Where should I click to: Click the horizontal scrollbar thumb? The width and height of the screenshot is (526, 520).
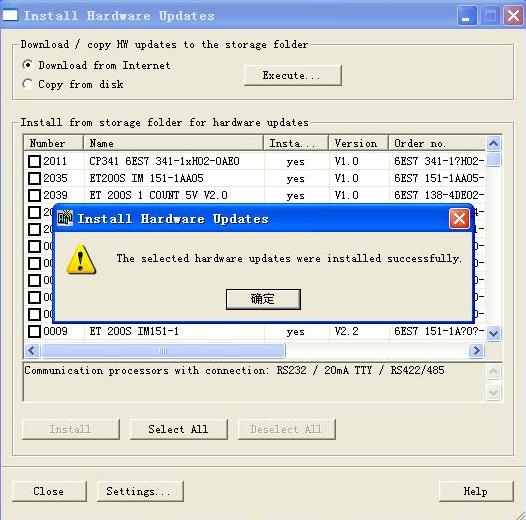(163, 351)
